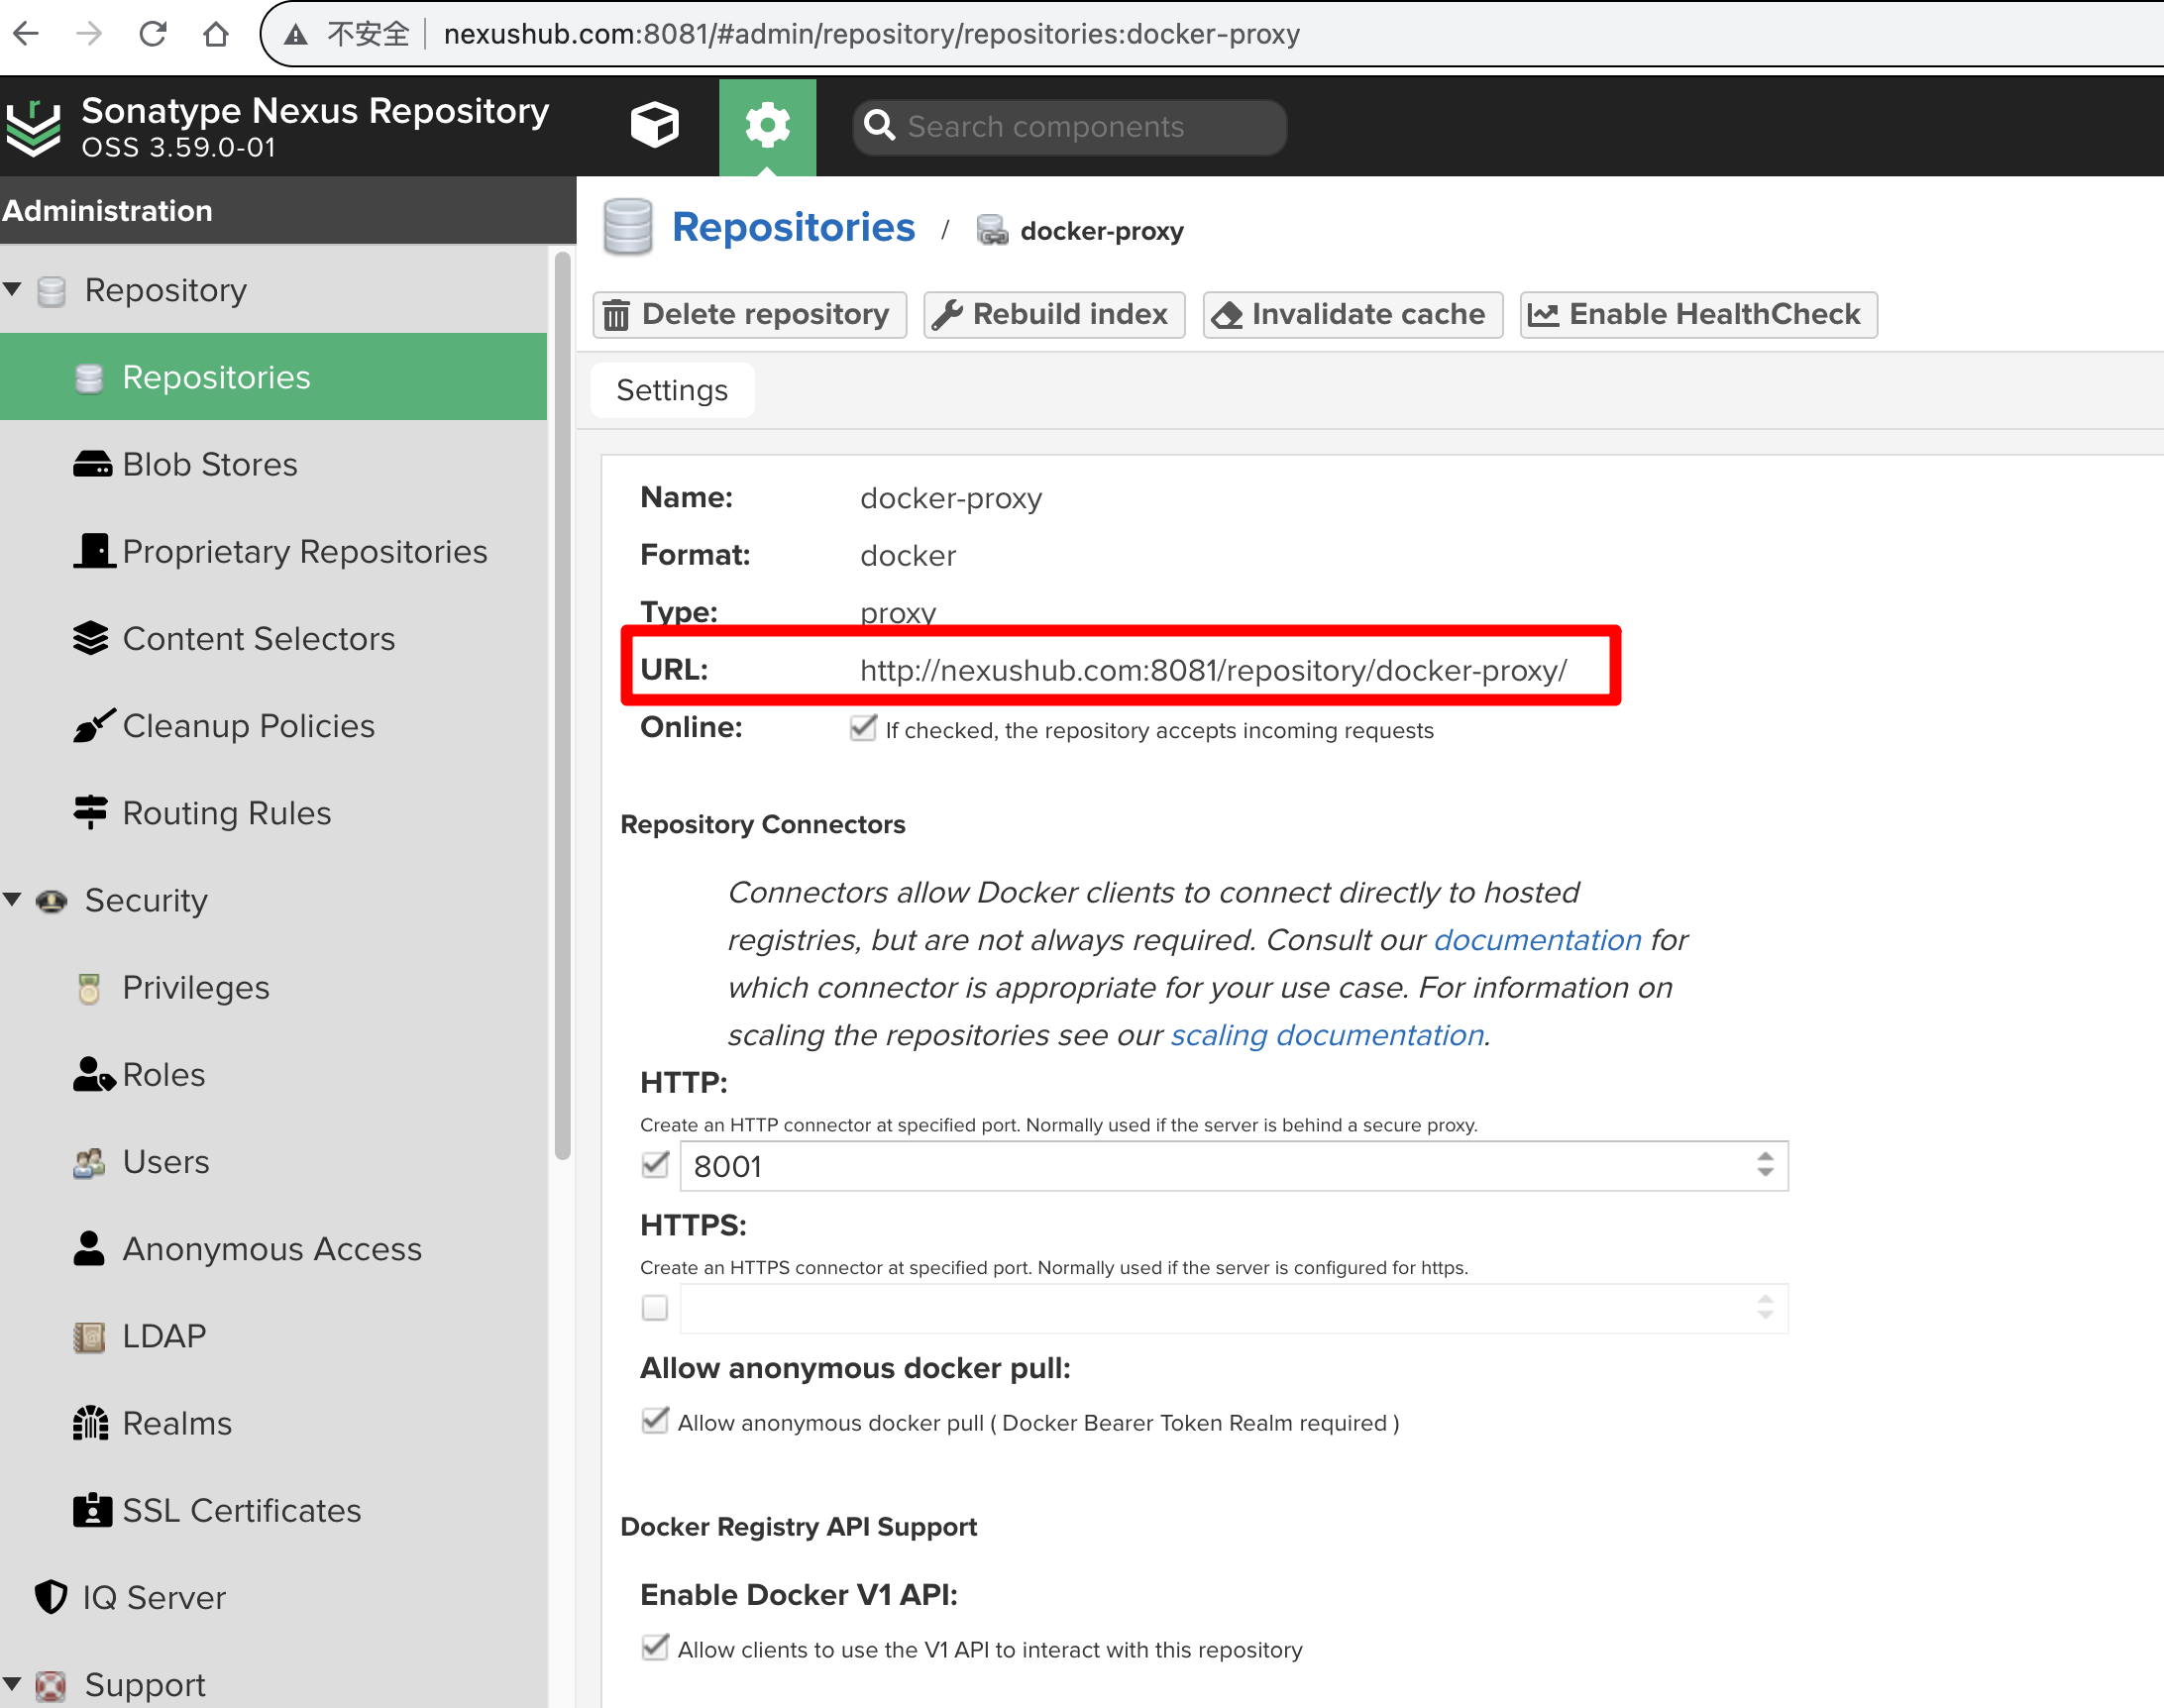Toggle Allow anonymous docker pull checkbox
Screen dimensions: 2164x1708
coord(655,1421)
